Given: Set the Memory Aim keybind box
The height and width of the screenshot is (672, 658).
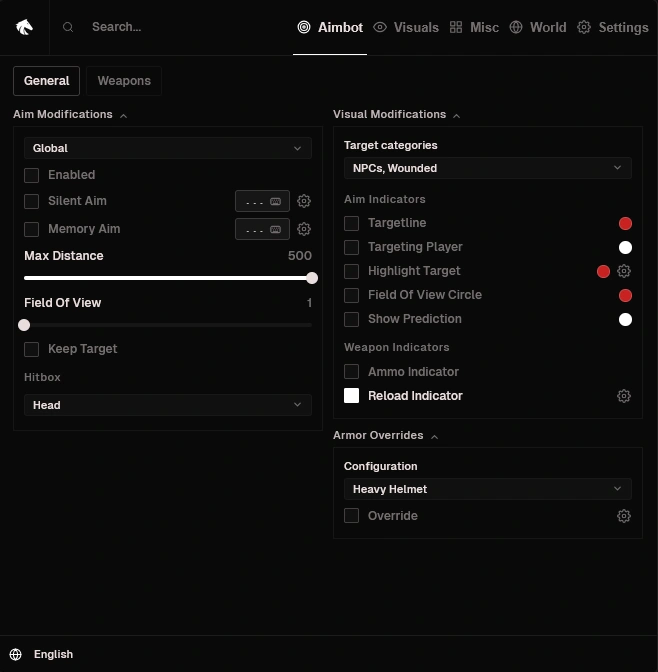Looking at the screenshot, I should coord(262,229).
